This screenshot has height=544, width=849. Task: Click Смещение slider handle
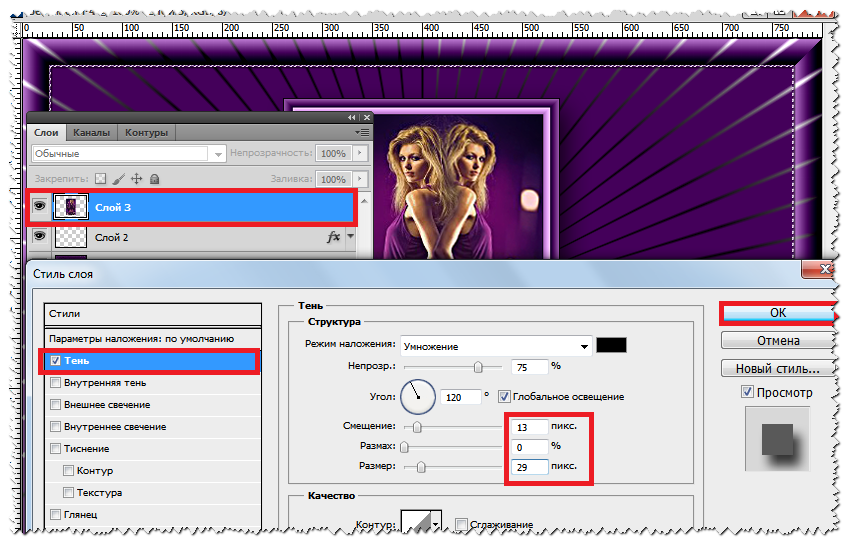pos(417,427)
